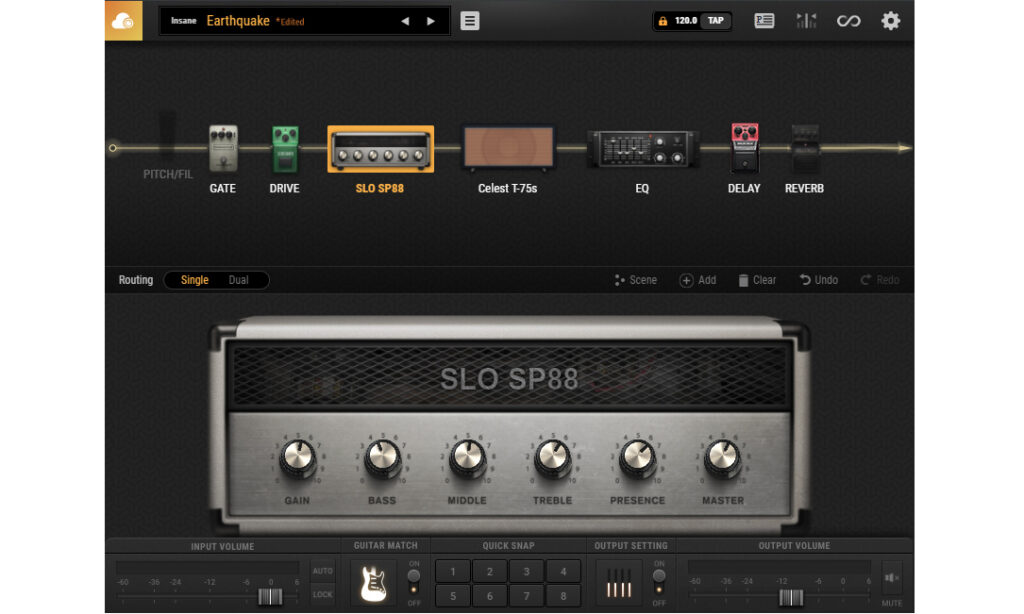This screenshot has width=1024, height=614.
Task: Open the Output Setting EQ icon
Action: click(x=619, y=583)
